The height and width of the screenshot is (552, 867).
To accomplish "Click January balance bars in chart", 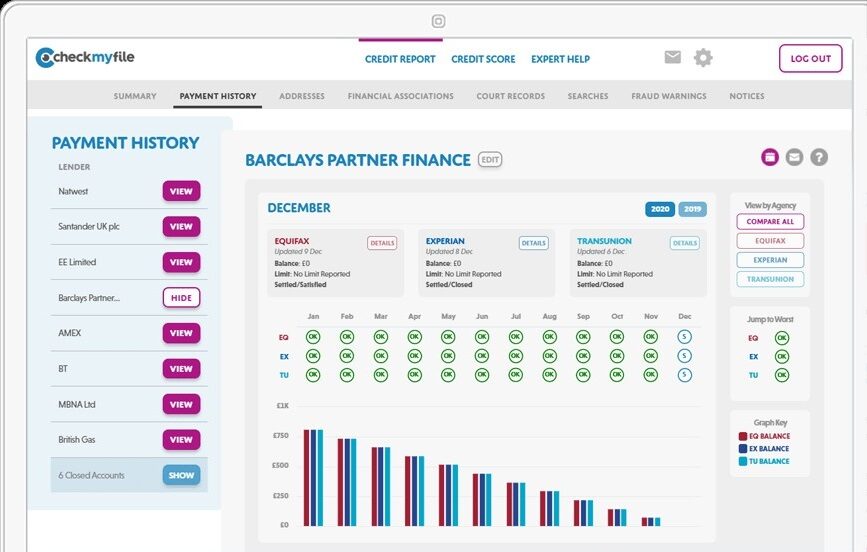I will point(314,478).
